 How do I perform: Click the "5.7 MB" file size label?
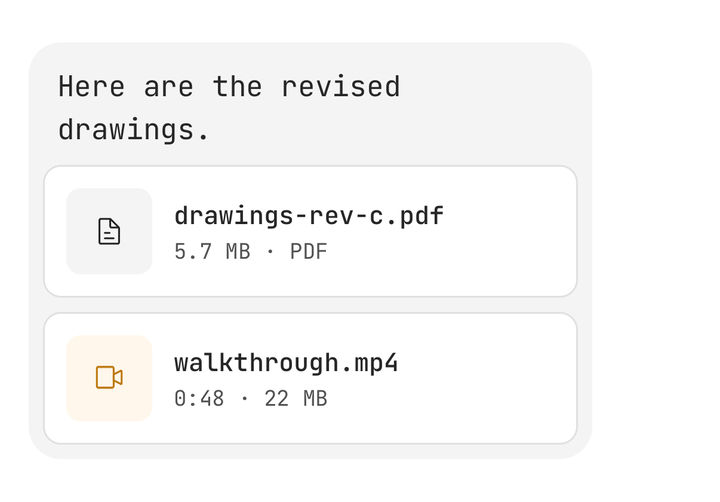(x=212, y=252)
